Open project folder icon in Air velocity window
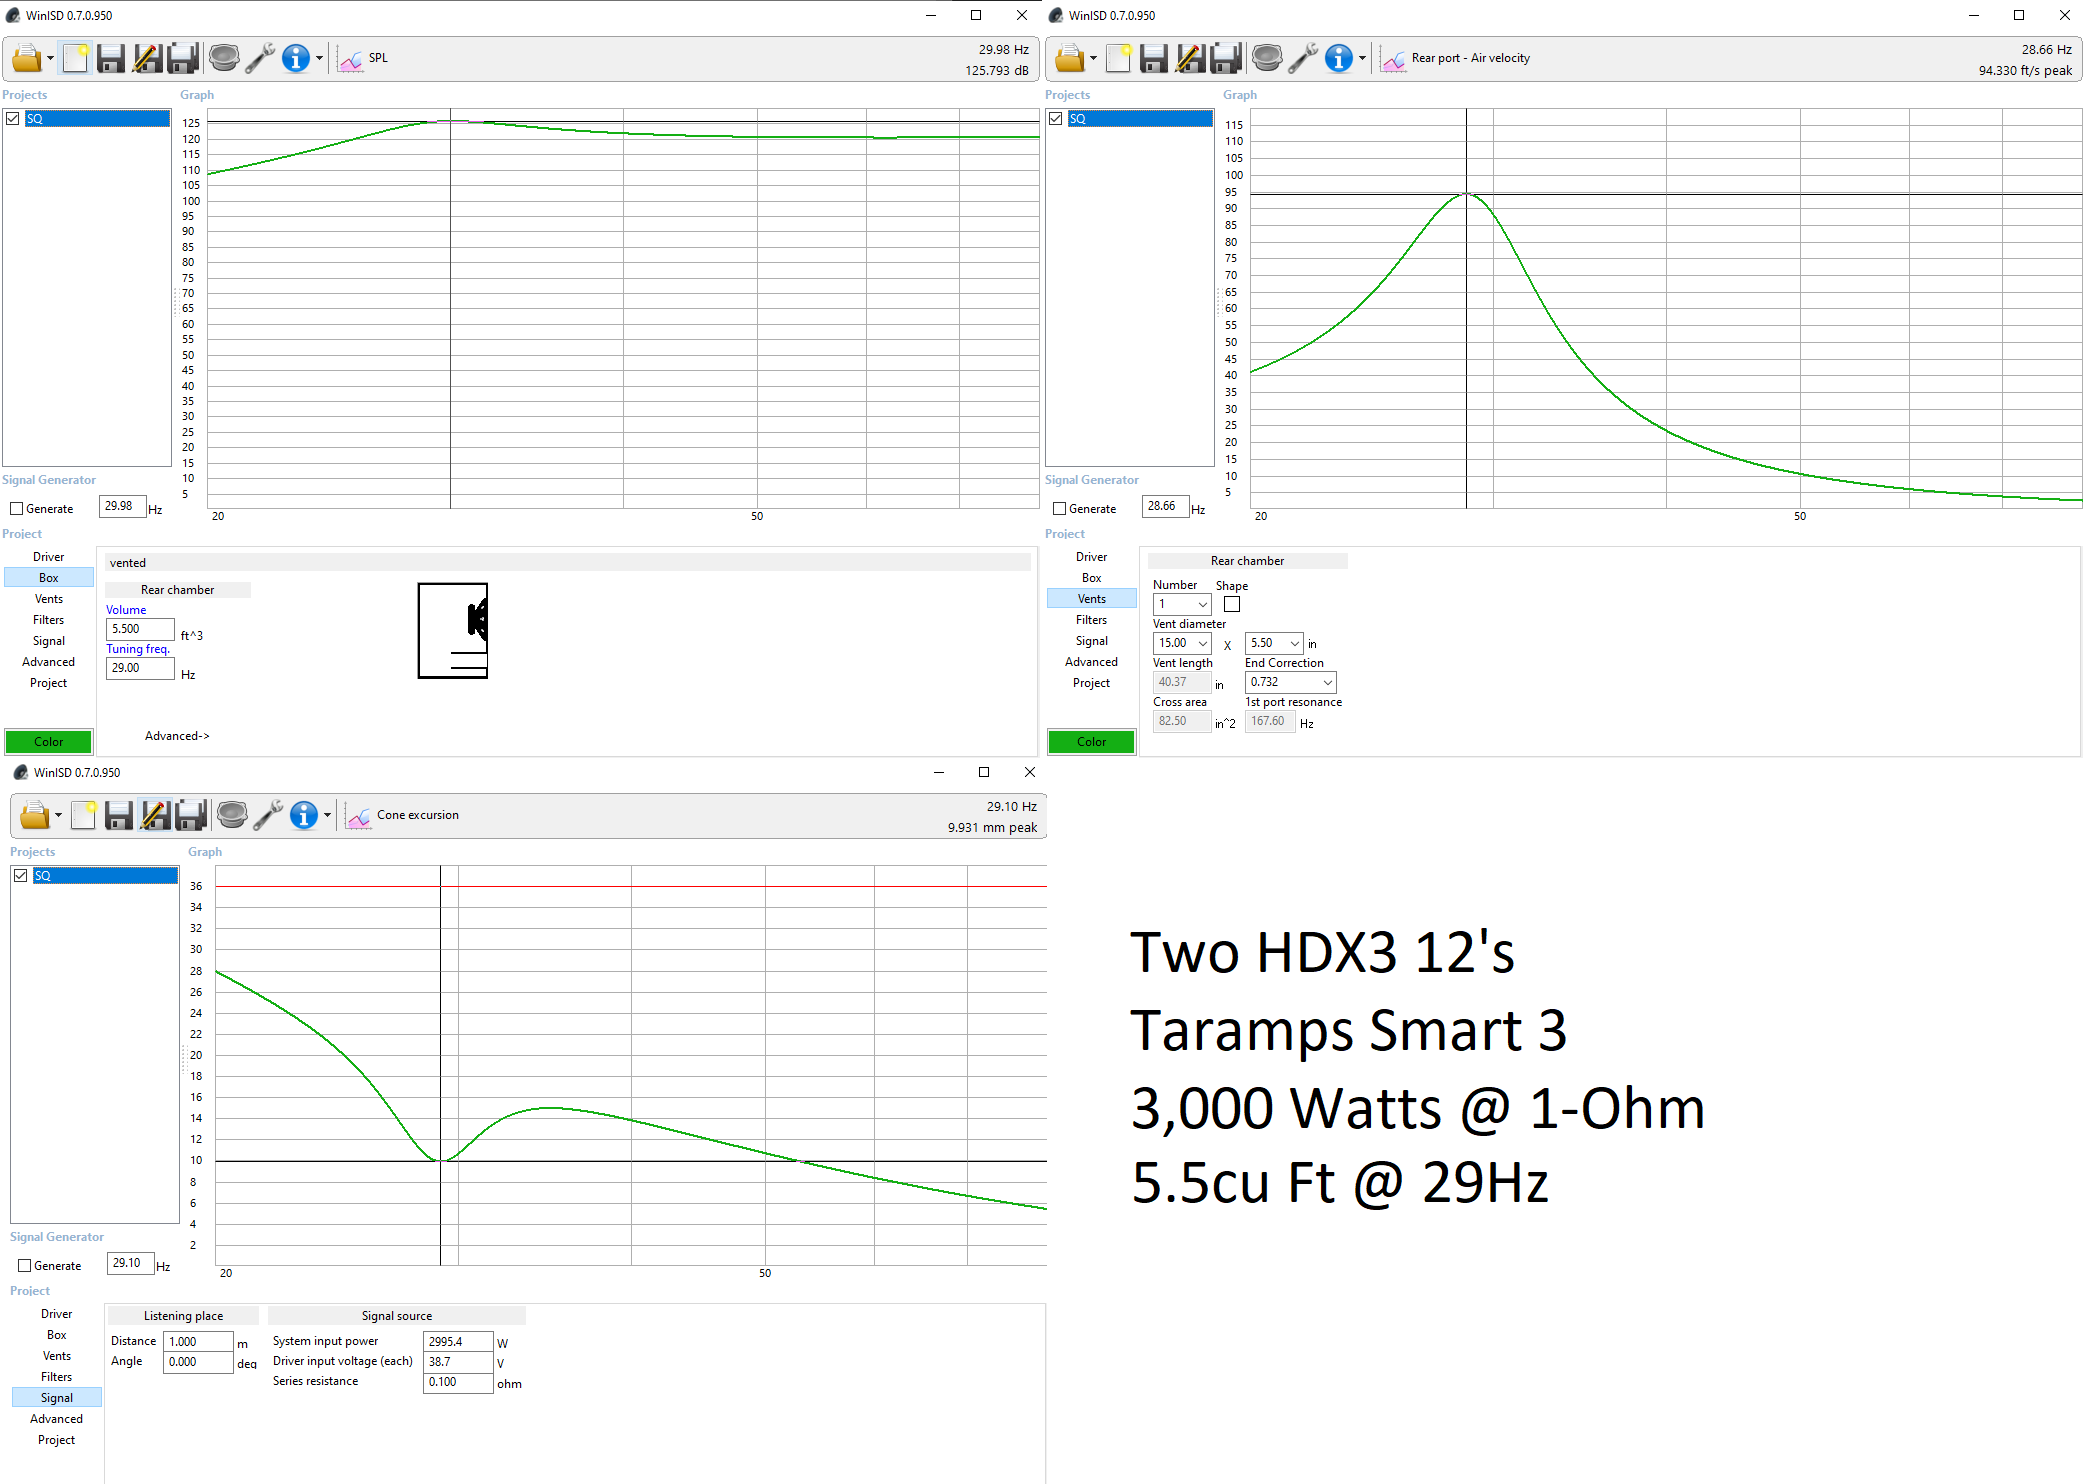This screenshot has height=1484, width=2085. point(1070,58)
